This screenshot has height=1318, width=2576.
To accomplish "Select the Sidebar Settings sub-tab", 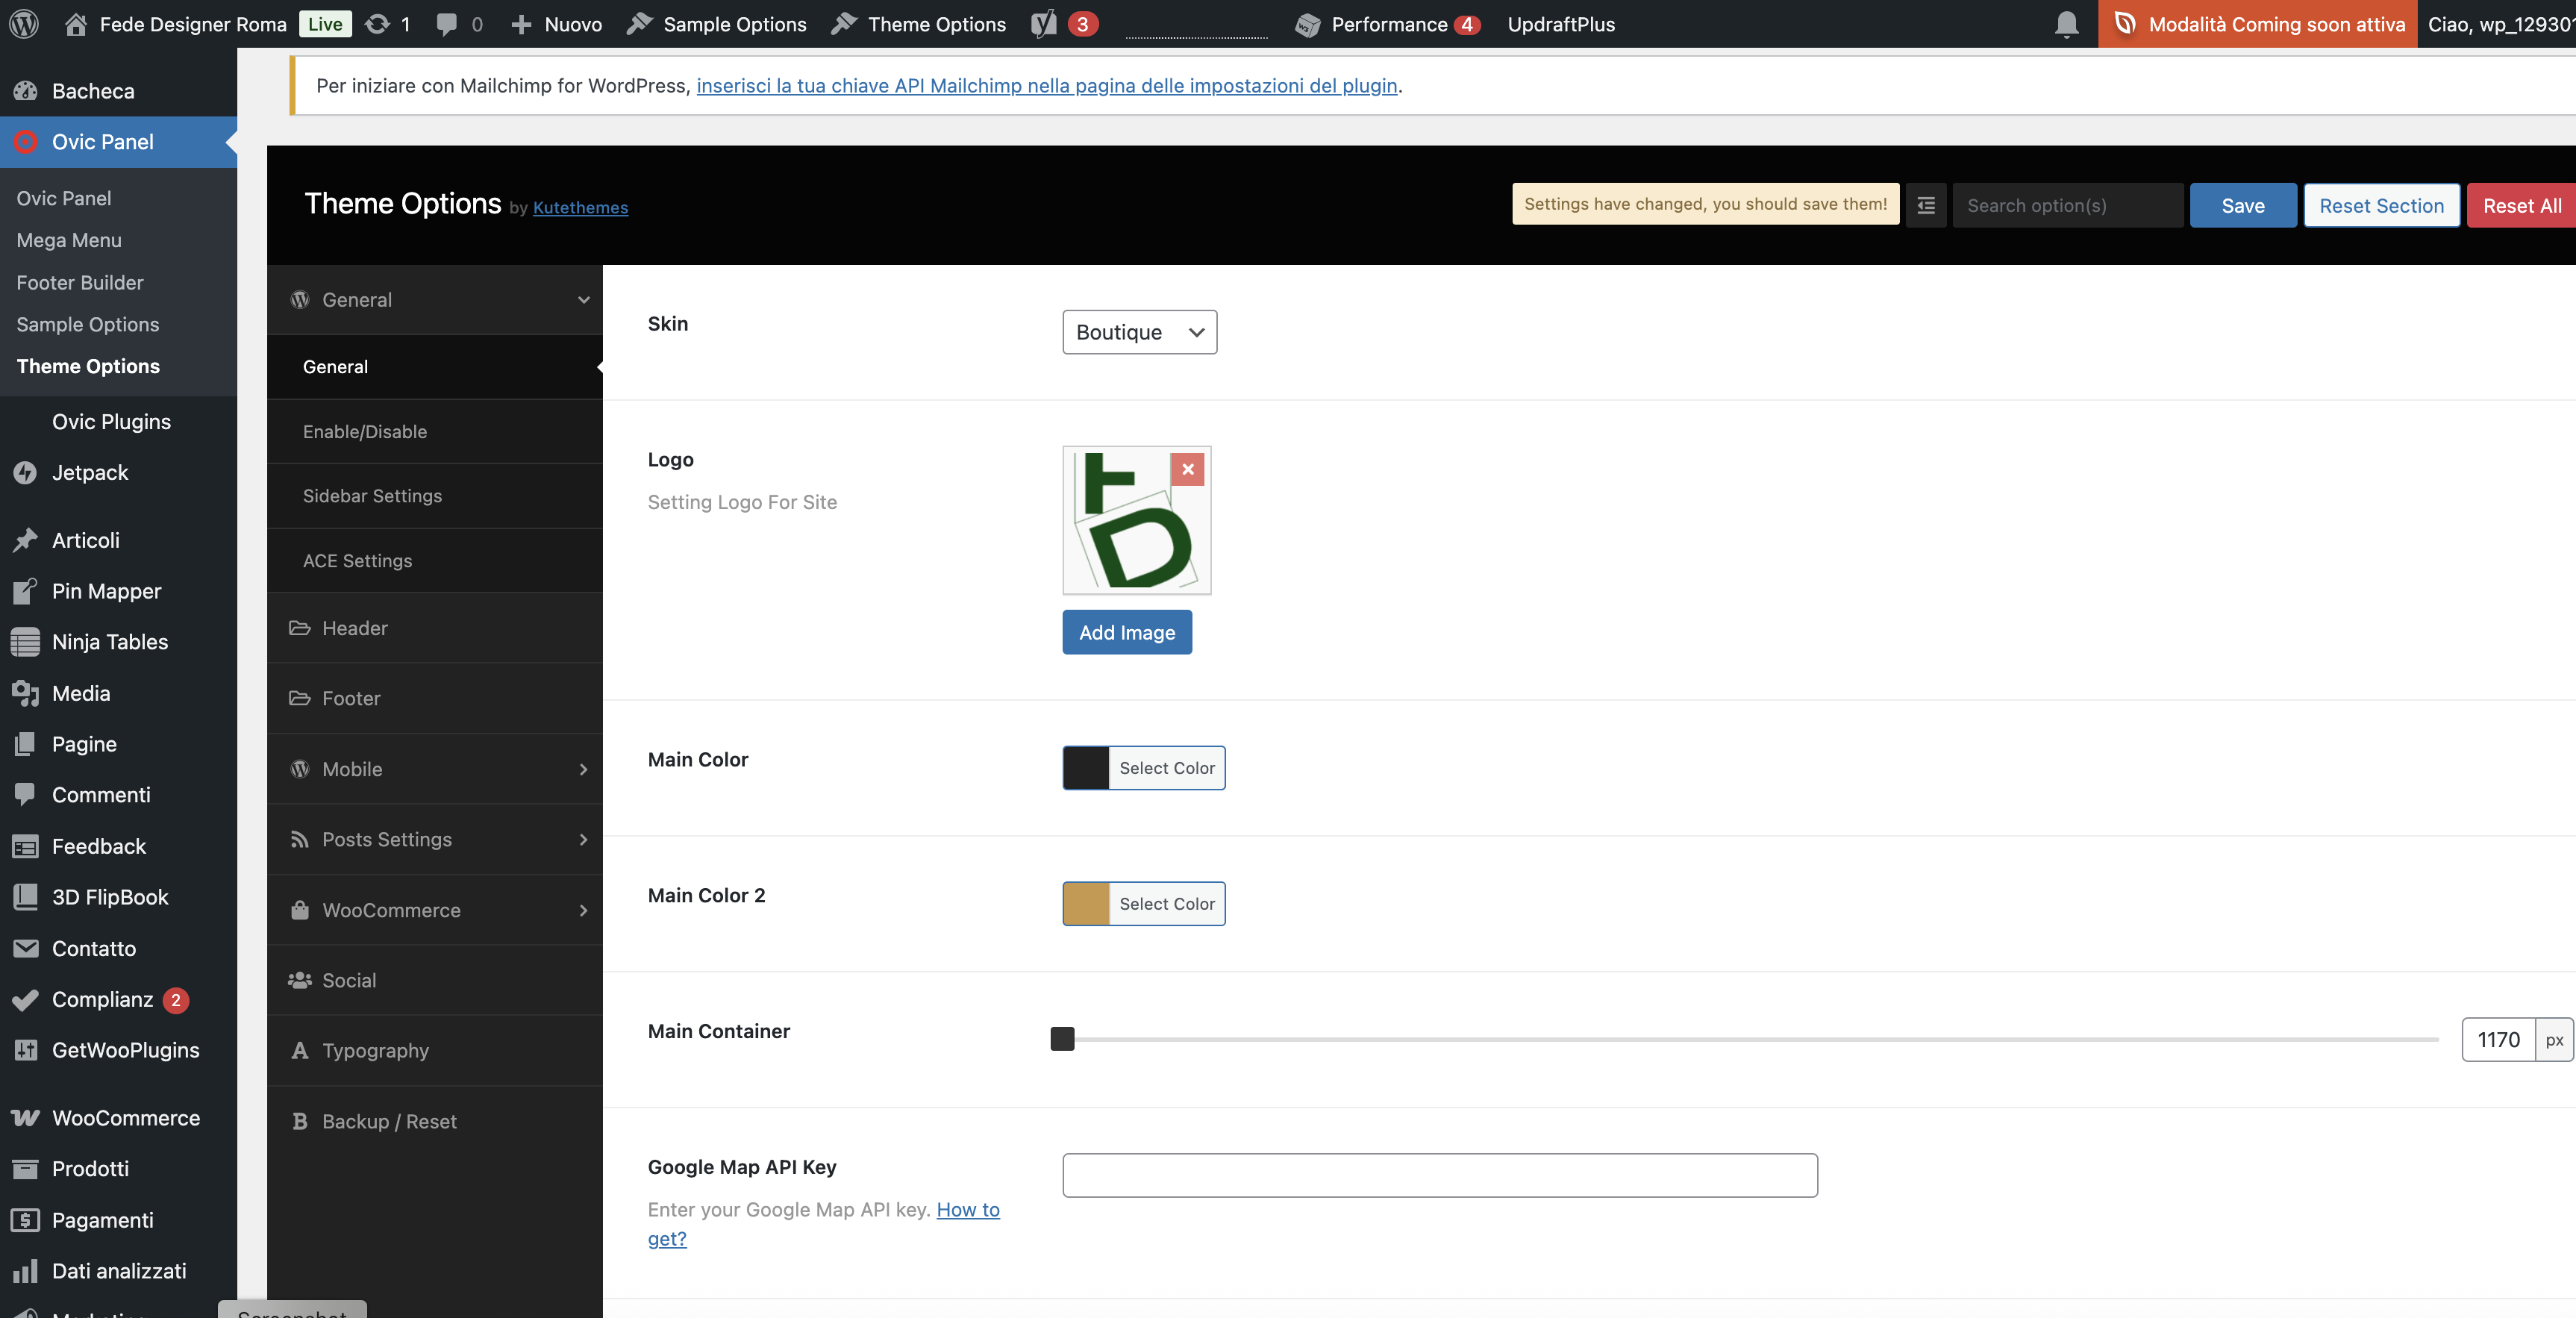I will (435, 496).
